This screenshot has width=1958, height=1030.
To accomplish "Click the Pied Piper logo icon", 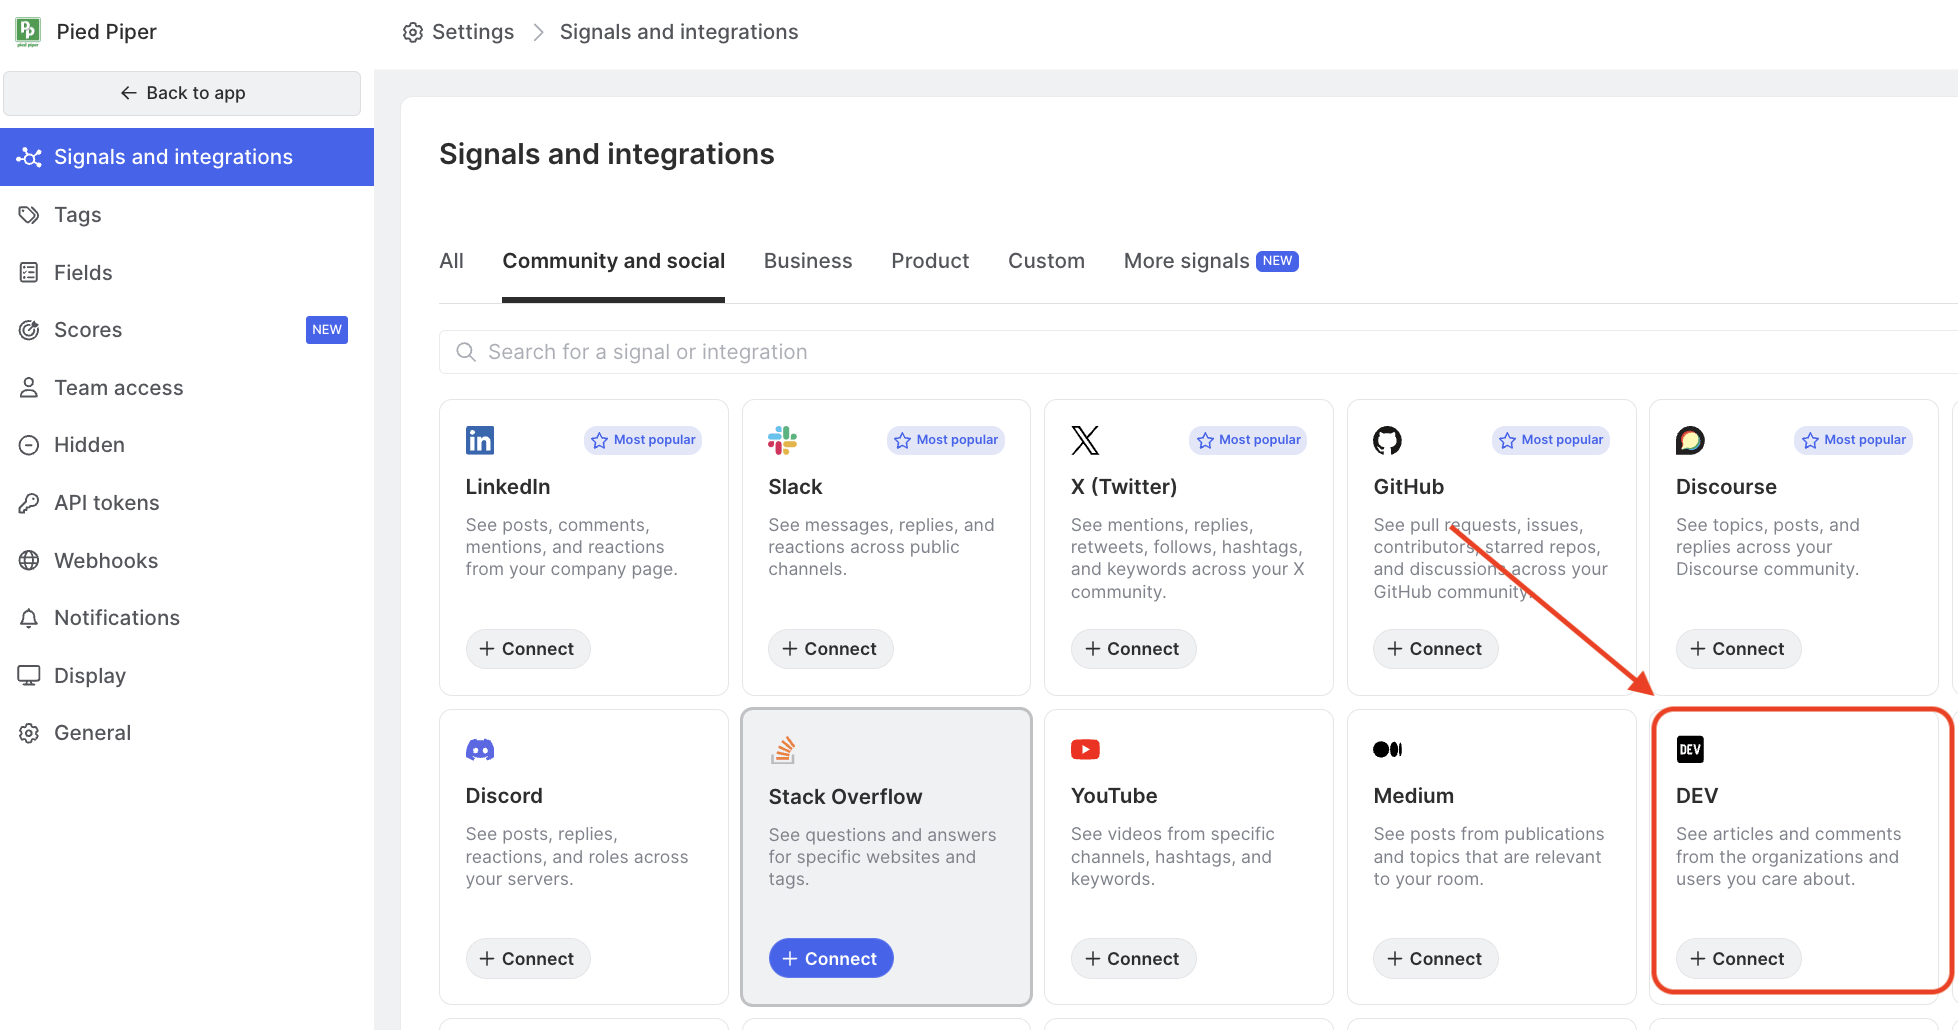I will pyautogui.click(x=28, y=32).
